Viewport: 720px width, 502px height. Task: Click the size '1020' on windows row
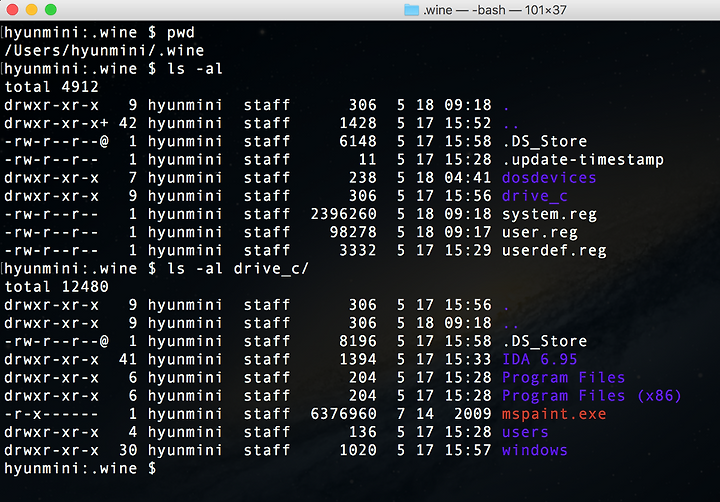tap(358, 451)
